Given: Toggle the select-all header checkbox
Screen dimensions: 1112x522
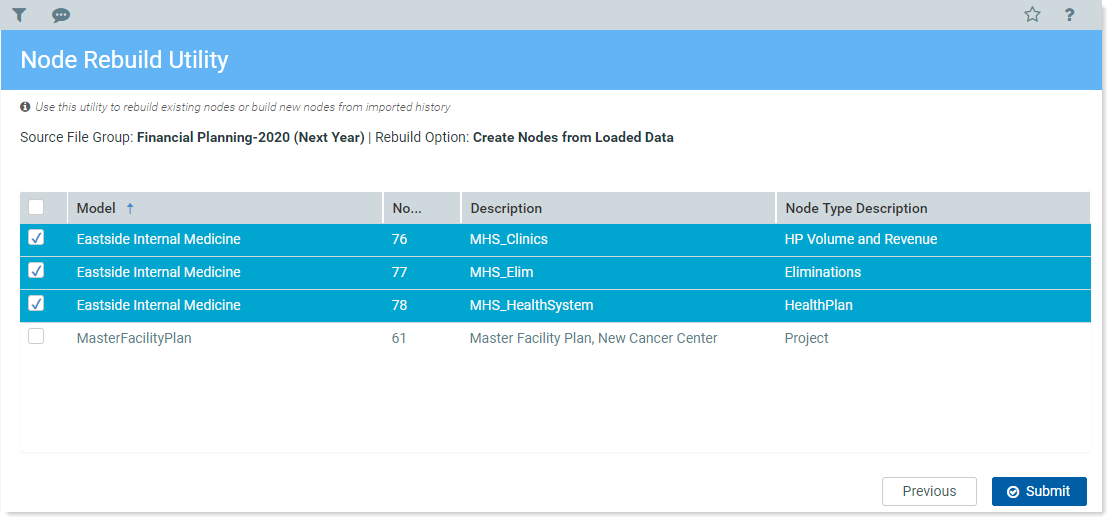Looking at the screenshot, I should click(36, 208).
